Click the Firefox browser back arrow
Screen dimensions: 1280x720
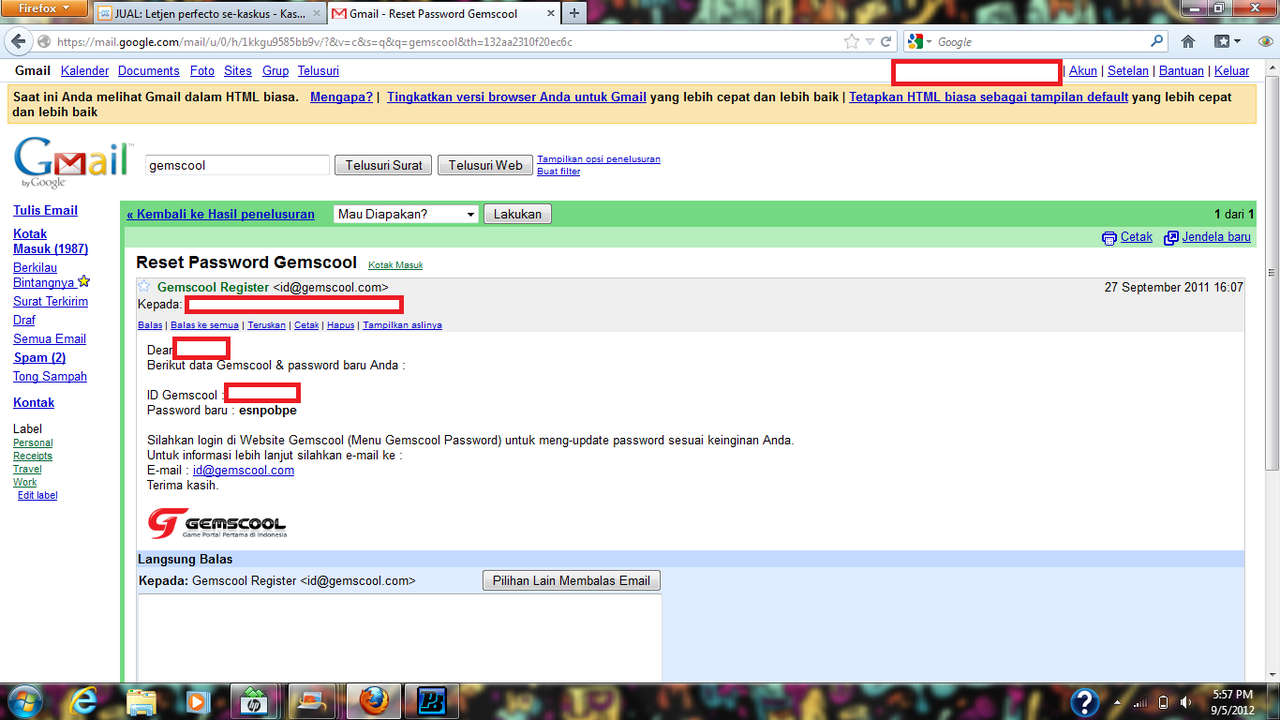19,42
